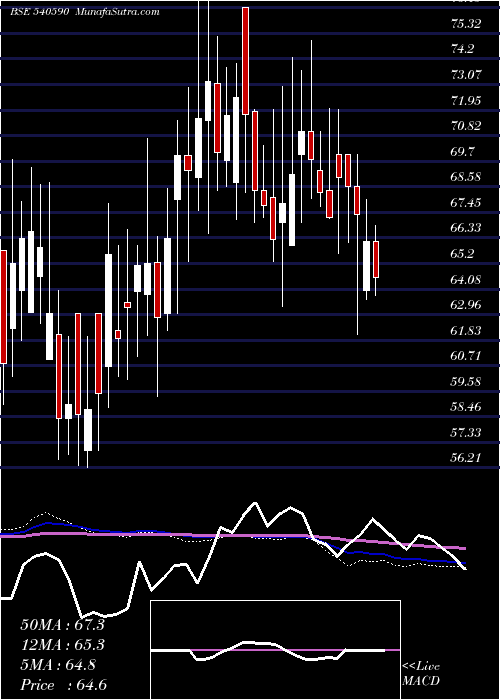Click the <<Live MACD label

coord(421,674)
